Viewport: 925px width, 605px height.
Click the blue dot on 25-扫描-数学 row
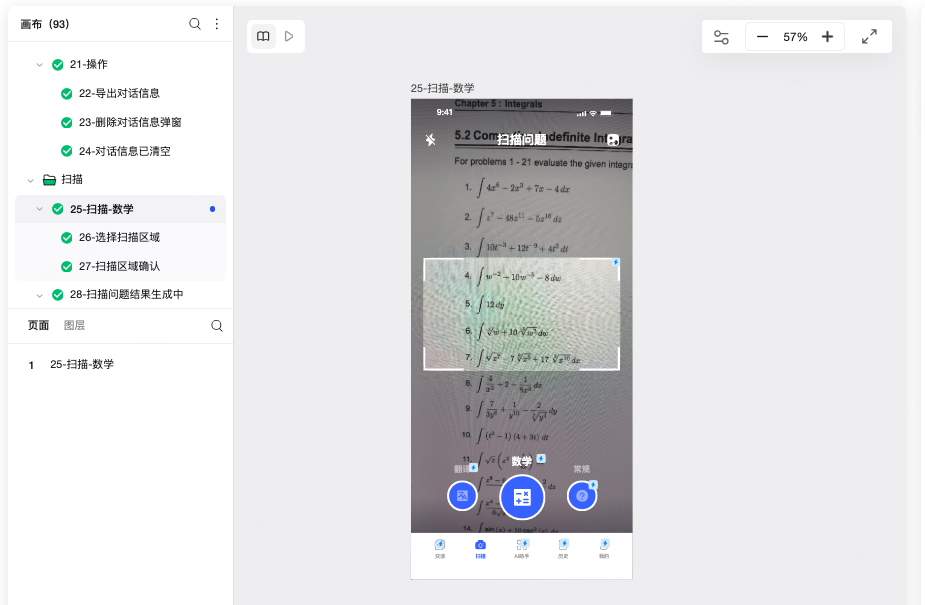point(212,209)
